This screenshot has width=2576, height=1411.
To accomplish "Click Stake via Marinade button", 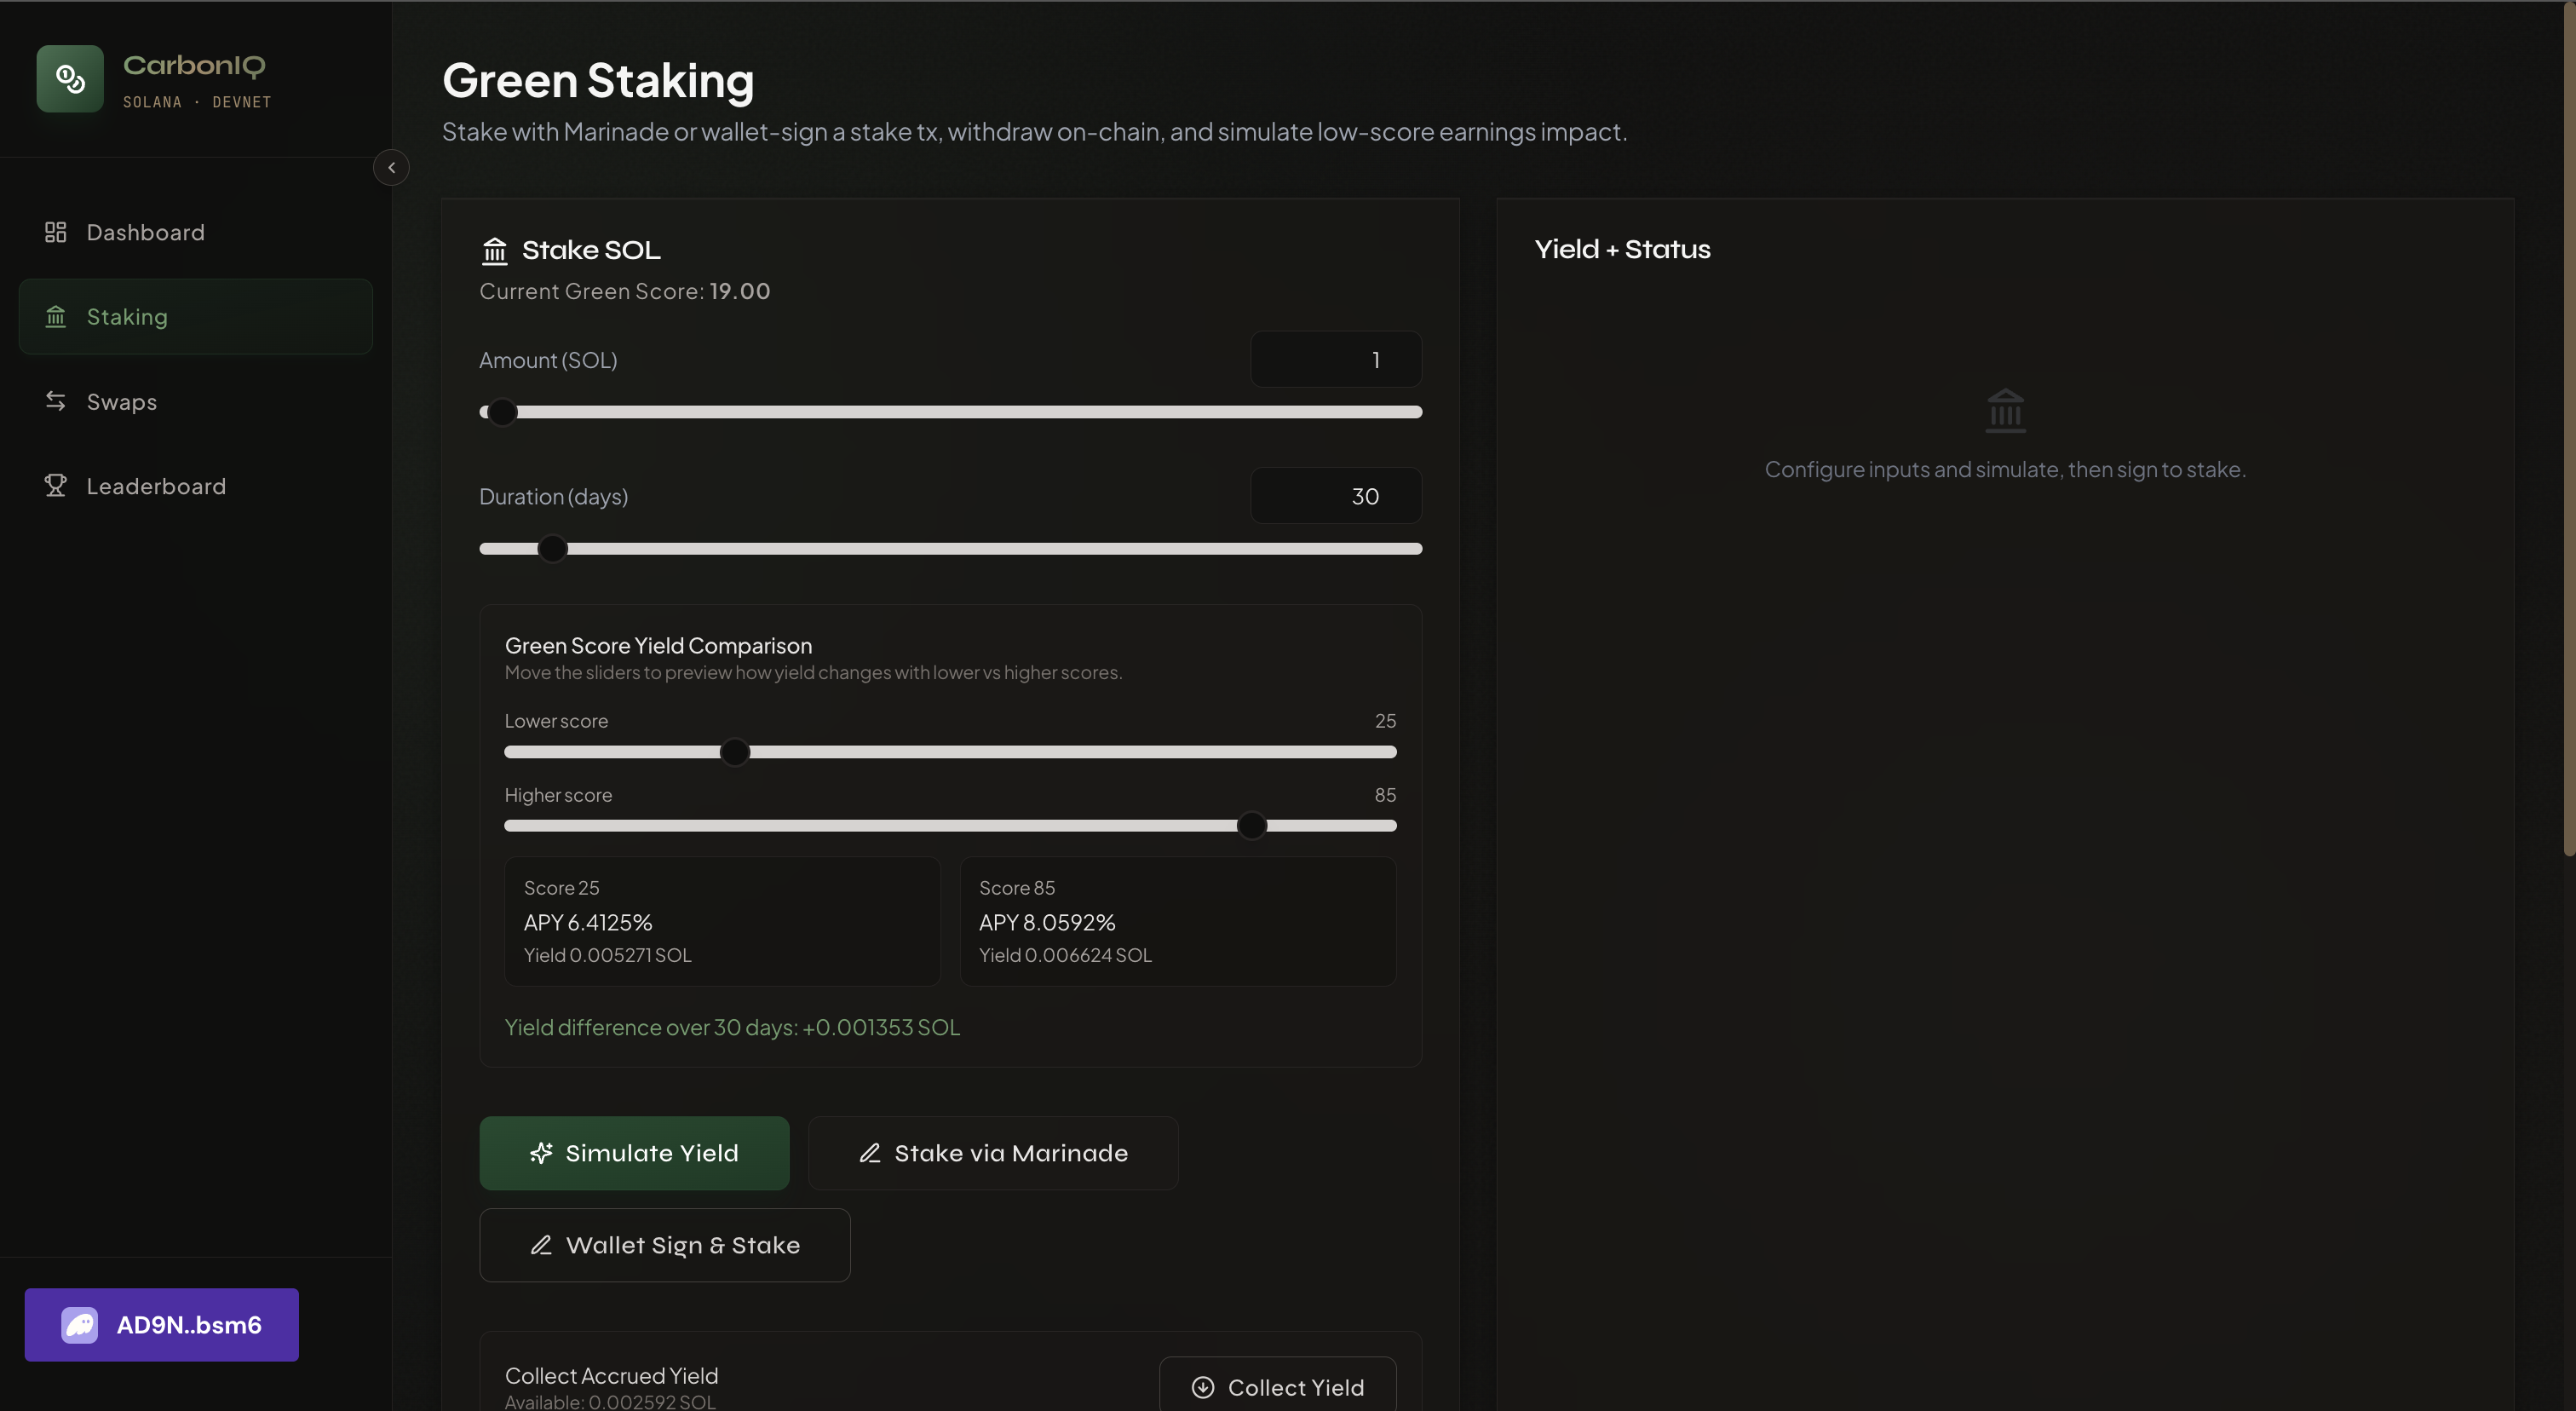I will click(x=993, y=1152).
